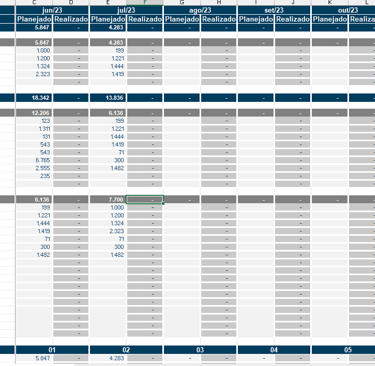Click the Planejado header under jul/23

pos(108,19)
